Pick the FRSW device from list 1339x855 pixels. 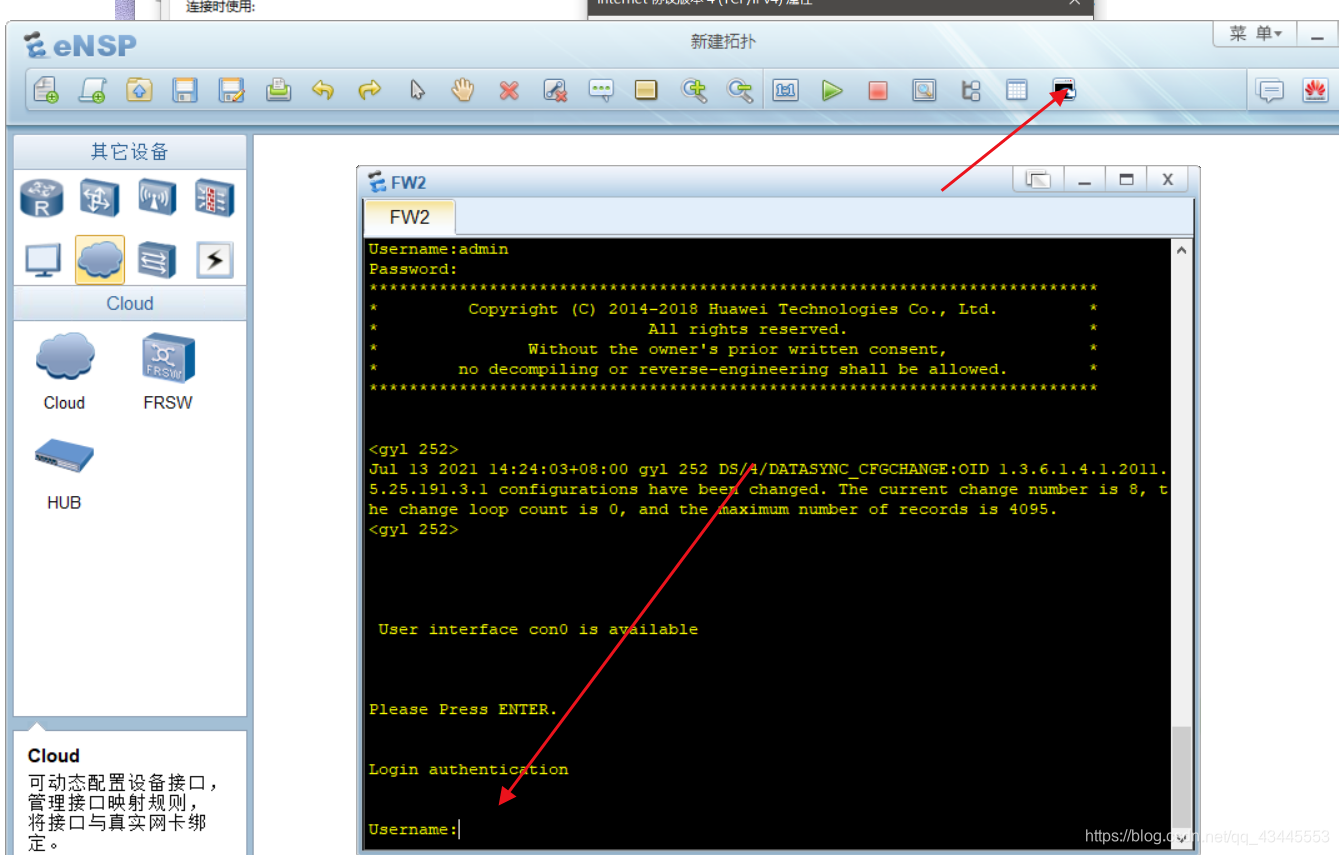click(168, 371)
